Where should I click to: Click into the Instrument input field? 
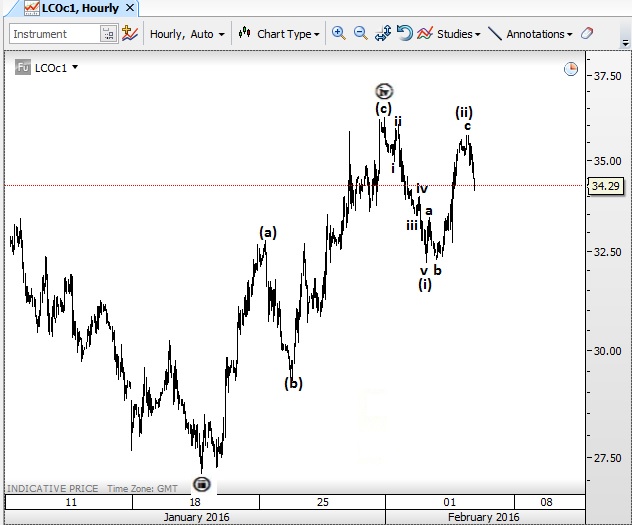(x=55, y=34)
